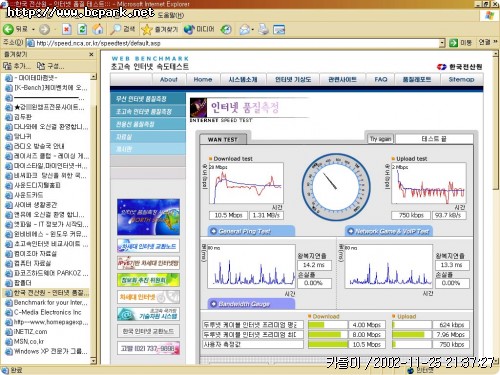The width and height of the screenshot is (500, 375).
Task: Open the Mail button dropdown arrow
Action: 253,30
